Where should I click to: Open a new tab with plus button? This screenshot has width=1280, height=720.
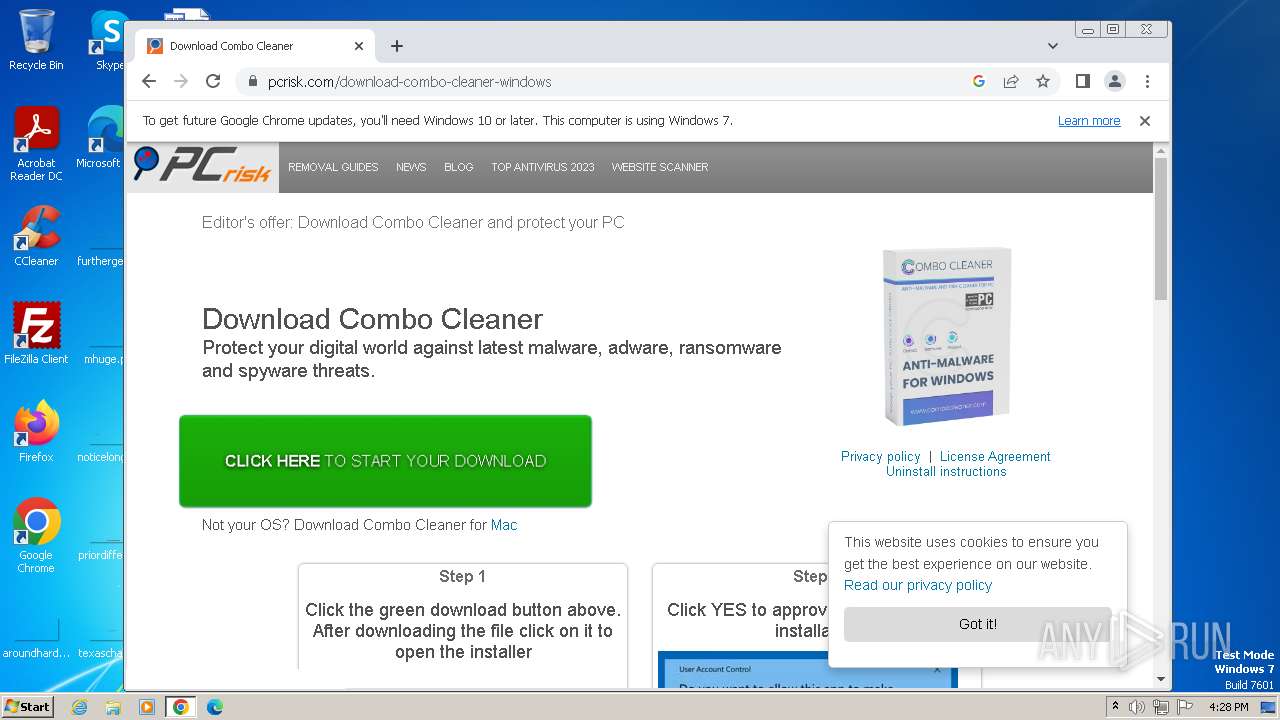(397, 46)
